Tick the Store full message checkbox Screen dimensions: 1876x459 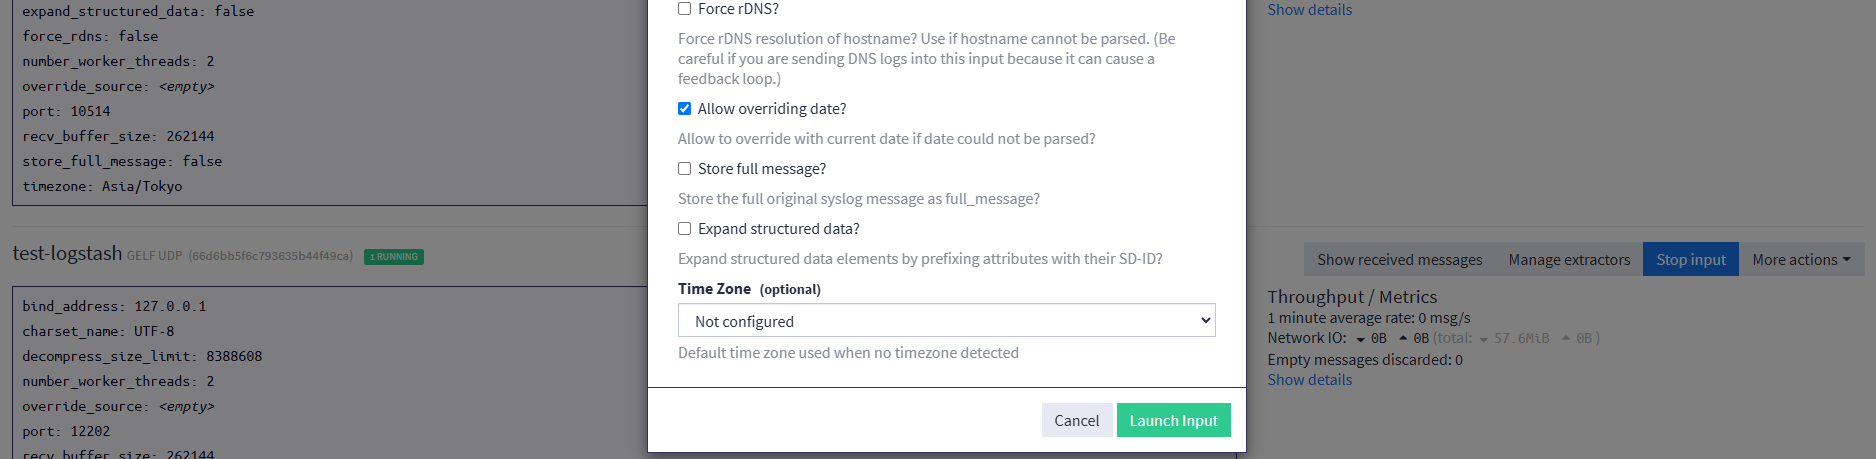[685, 169]
